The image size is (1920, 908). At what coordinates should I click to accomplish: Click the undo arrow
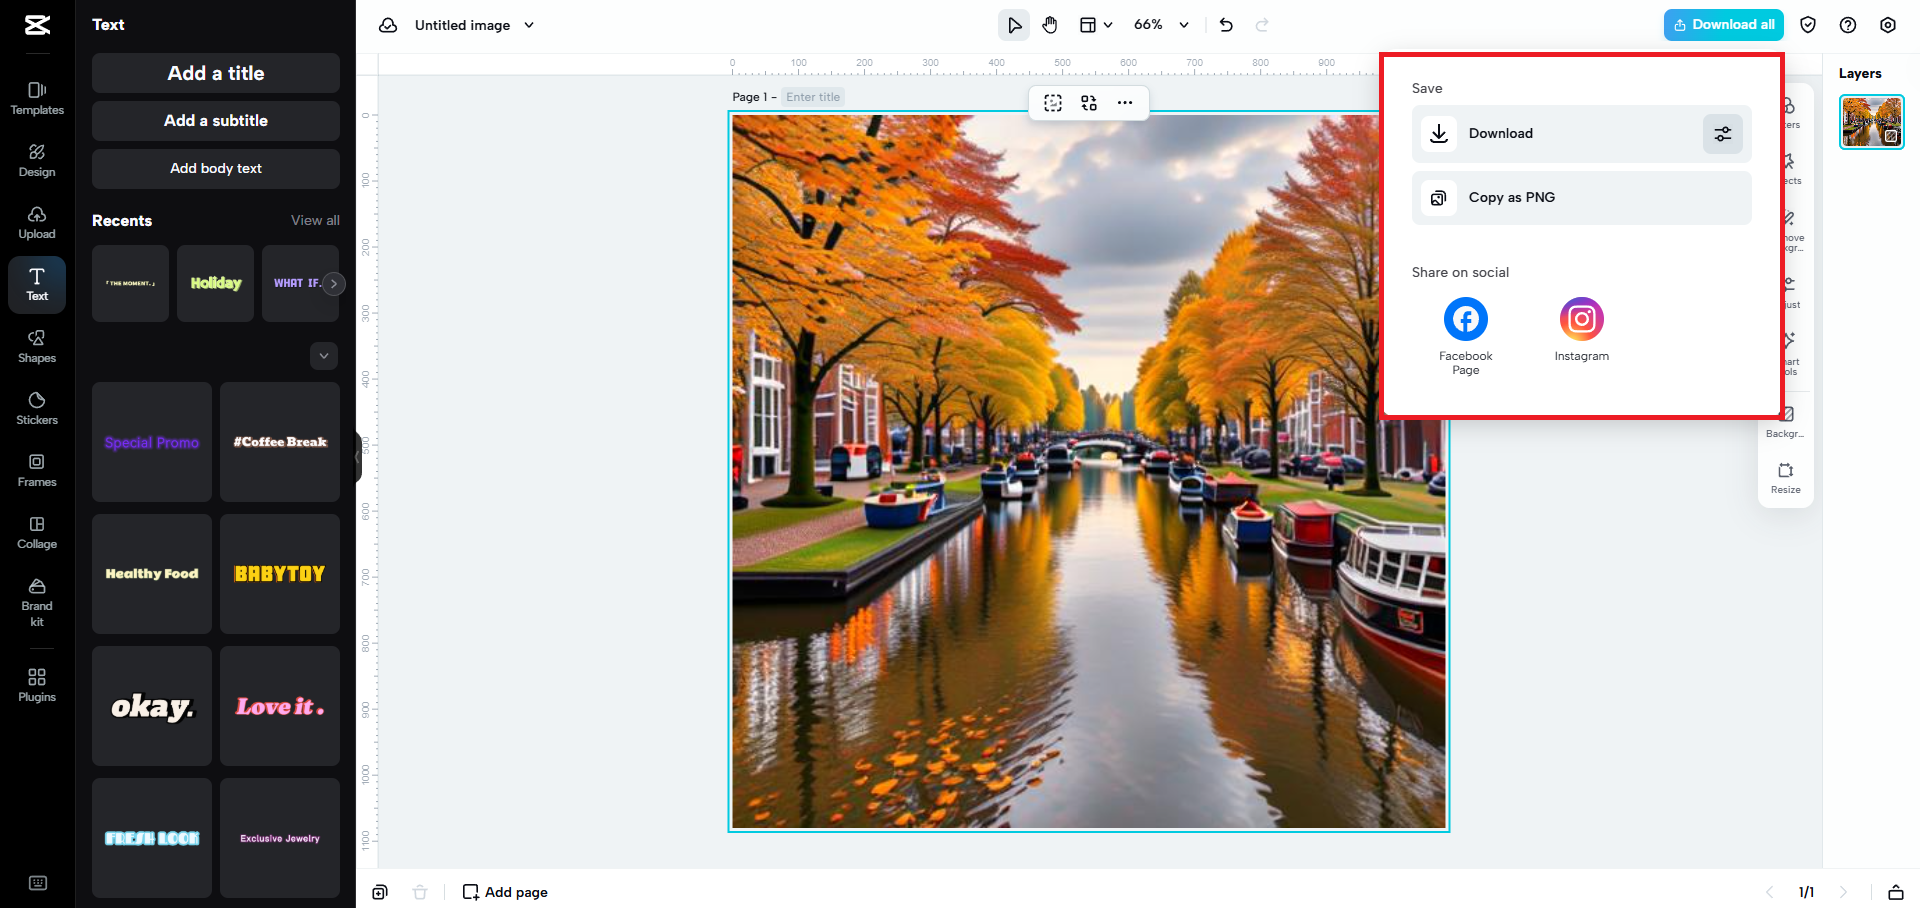pyautogui.click(x=1226, y=25)
